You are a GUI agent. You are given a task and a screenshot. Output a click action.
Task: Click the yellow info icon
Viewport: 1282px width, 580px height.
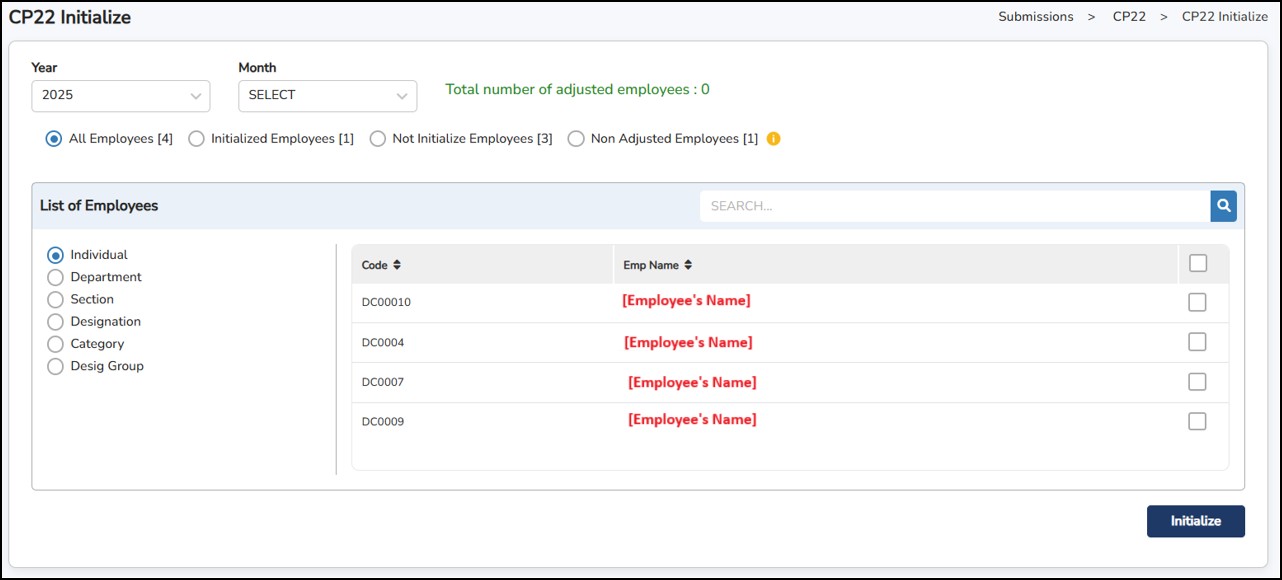(x=773, y=139)
